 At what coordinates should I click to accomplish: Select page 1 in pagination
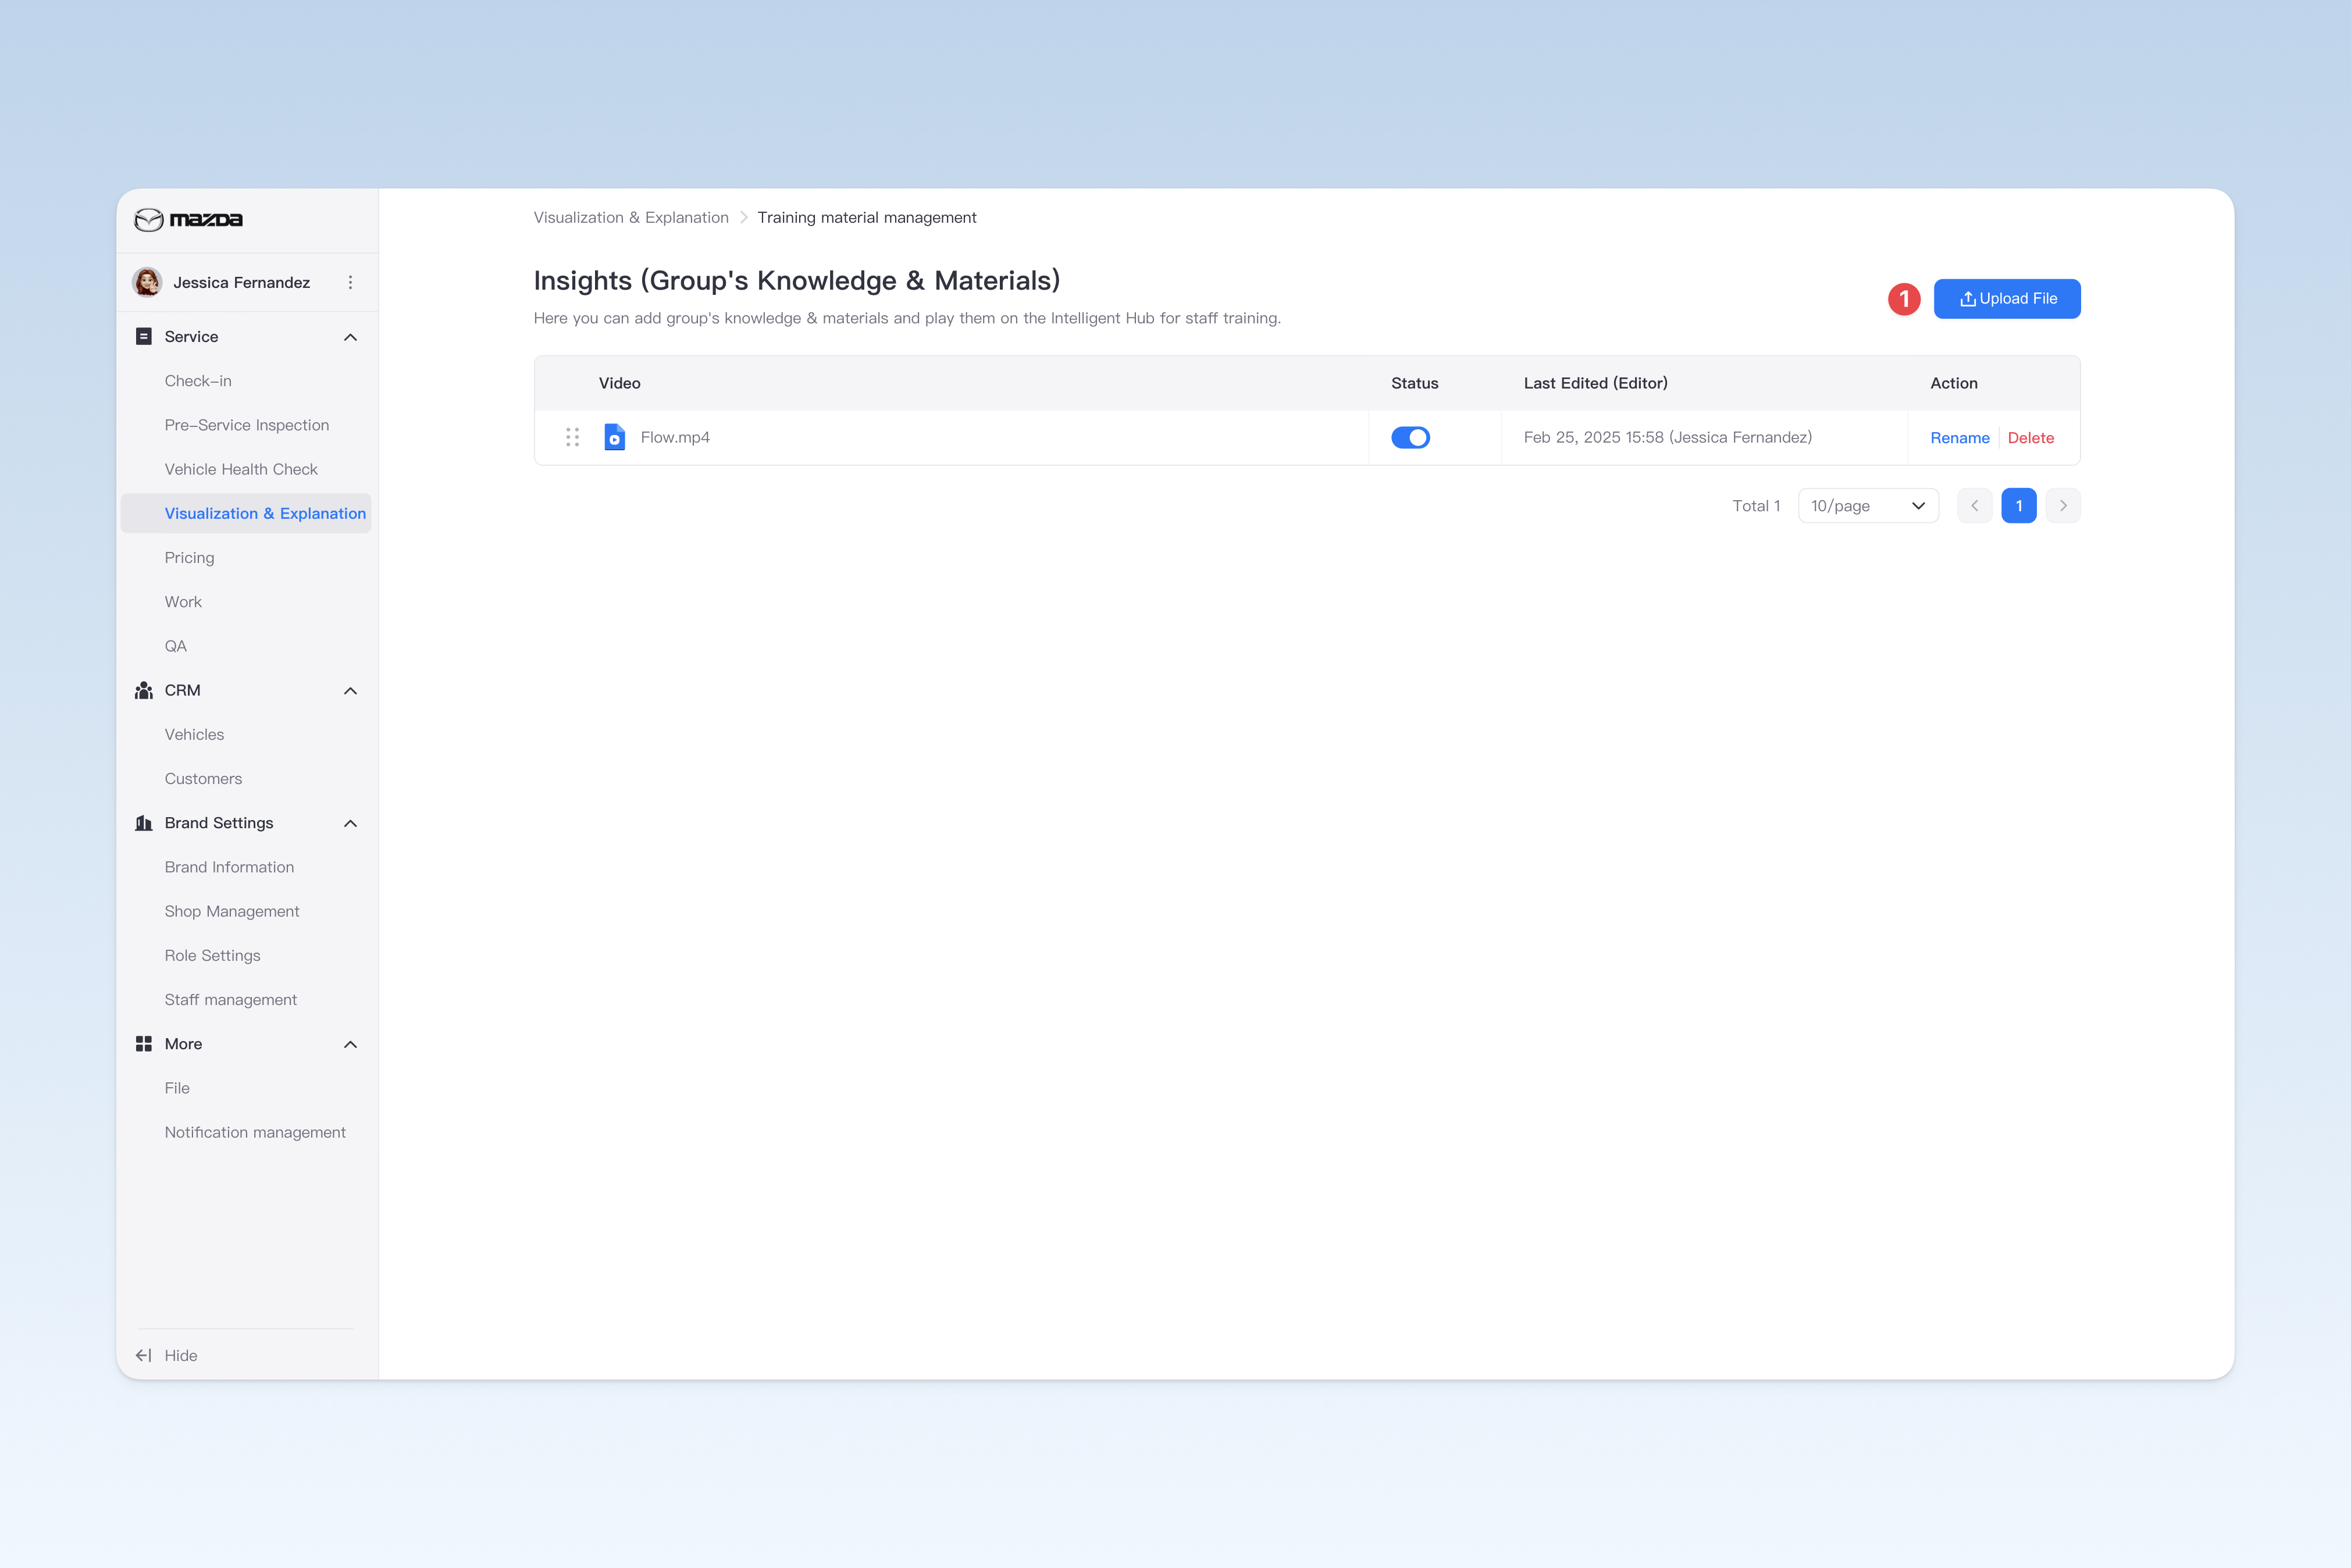2019,506
